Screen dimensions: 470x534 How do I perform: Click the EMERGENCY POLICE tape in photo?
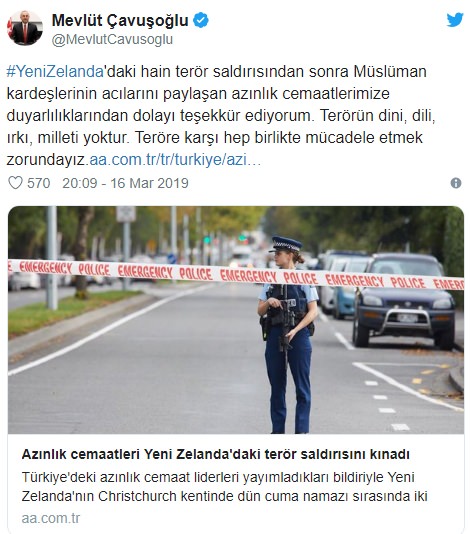coord(236,274)
